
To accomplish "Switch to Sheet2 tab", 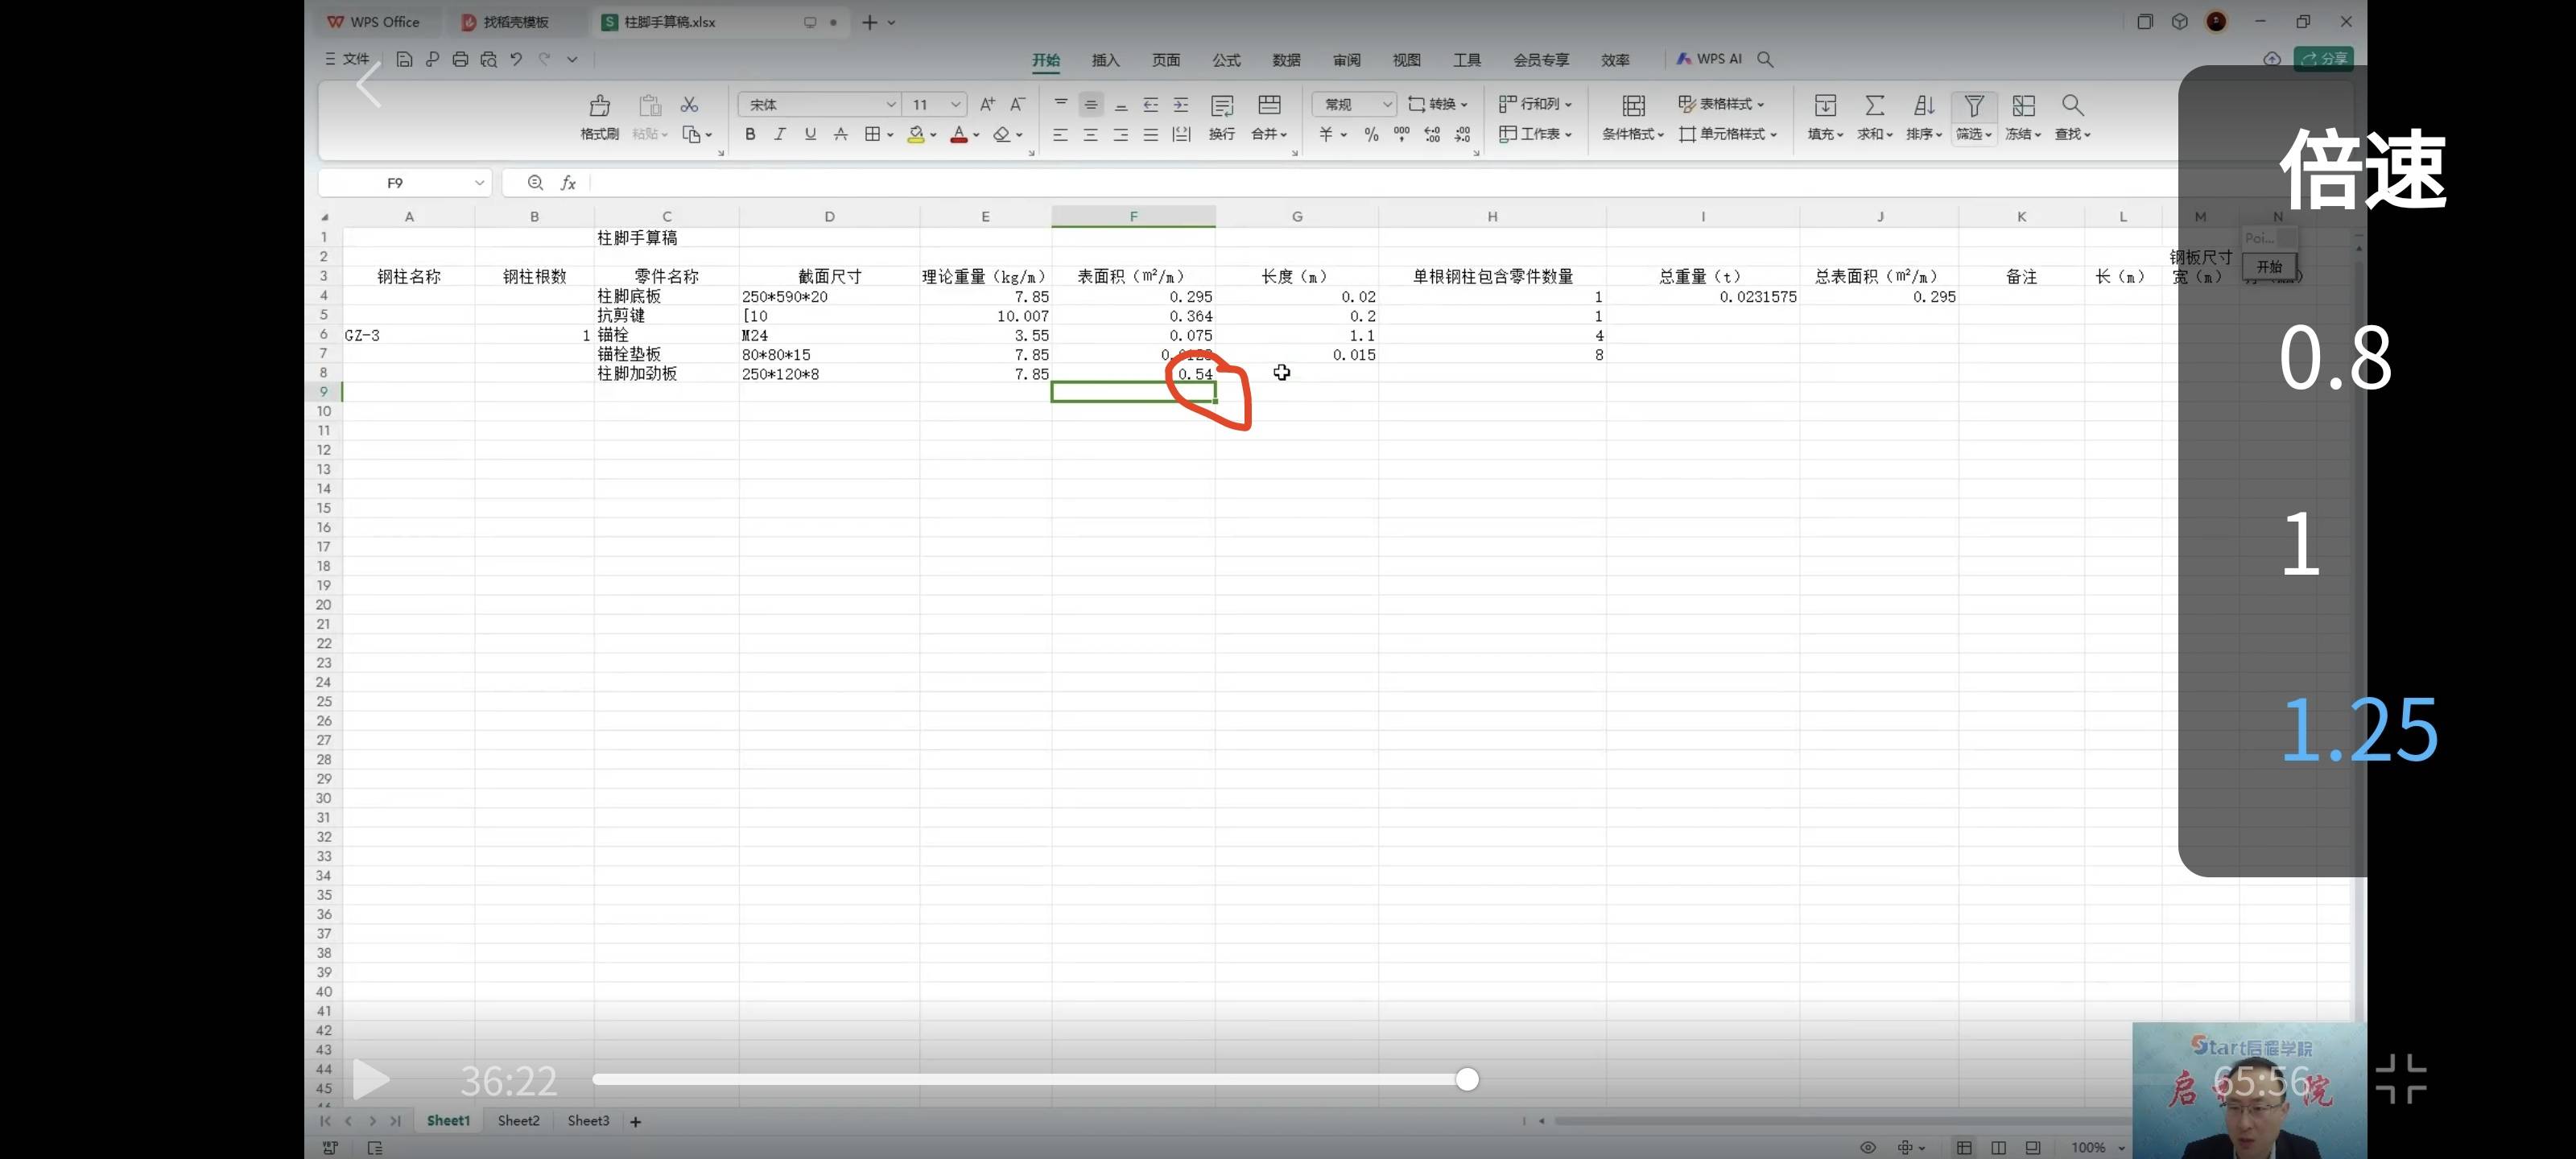I will point(518,1121).
